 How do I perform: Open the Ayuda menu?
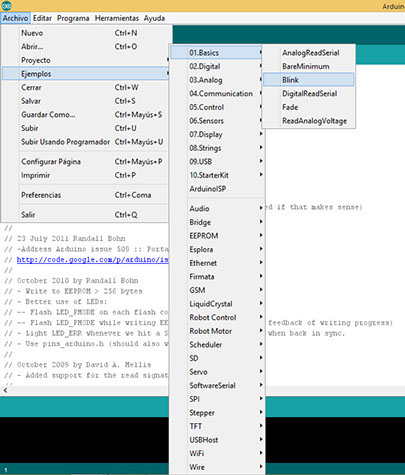click(154, 18)
